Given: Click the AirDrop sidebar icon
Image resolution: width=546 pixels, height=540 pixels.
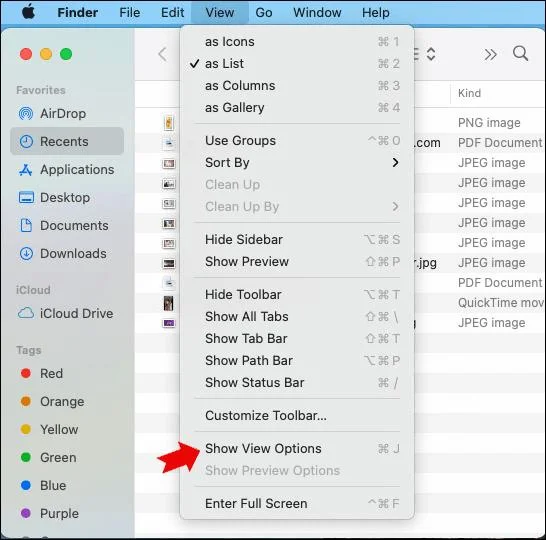Looking at the screenshot, I should pos(26,114).
